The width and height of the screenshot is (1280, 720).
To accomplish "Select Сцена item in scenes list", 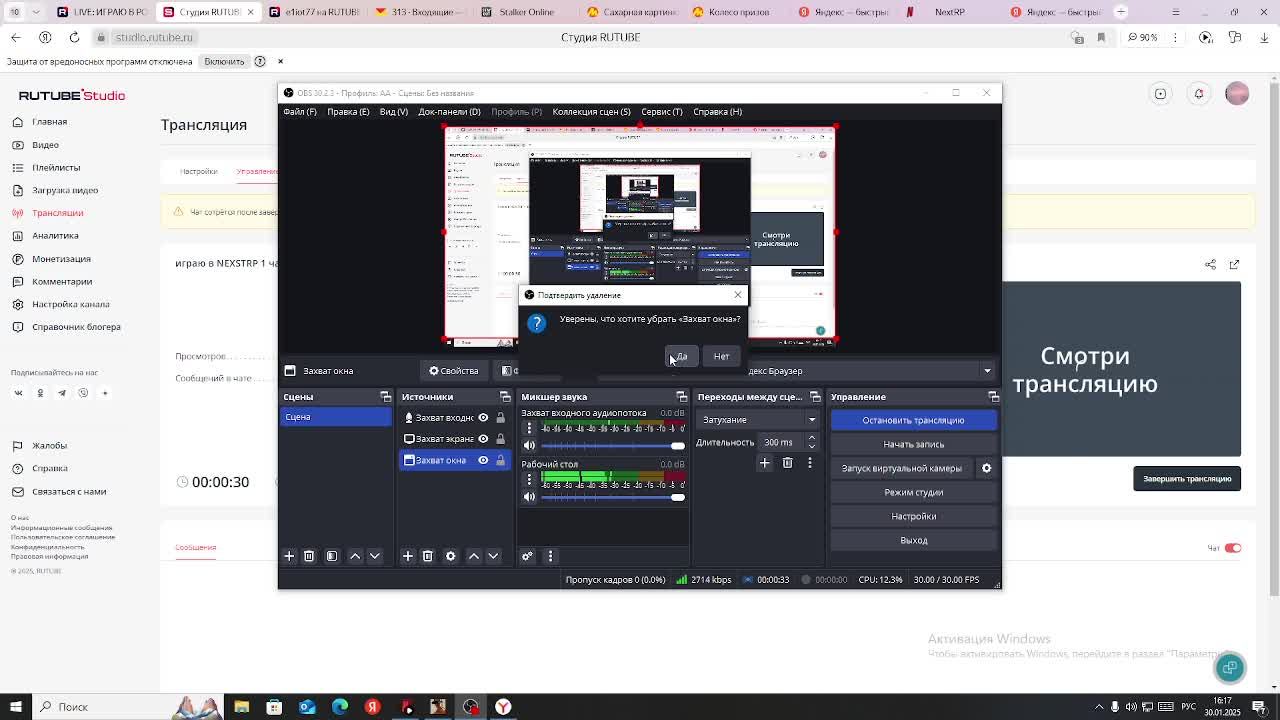I will pos(336,417).
